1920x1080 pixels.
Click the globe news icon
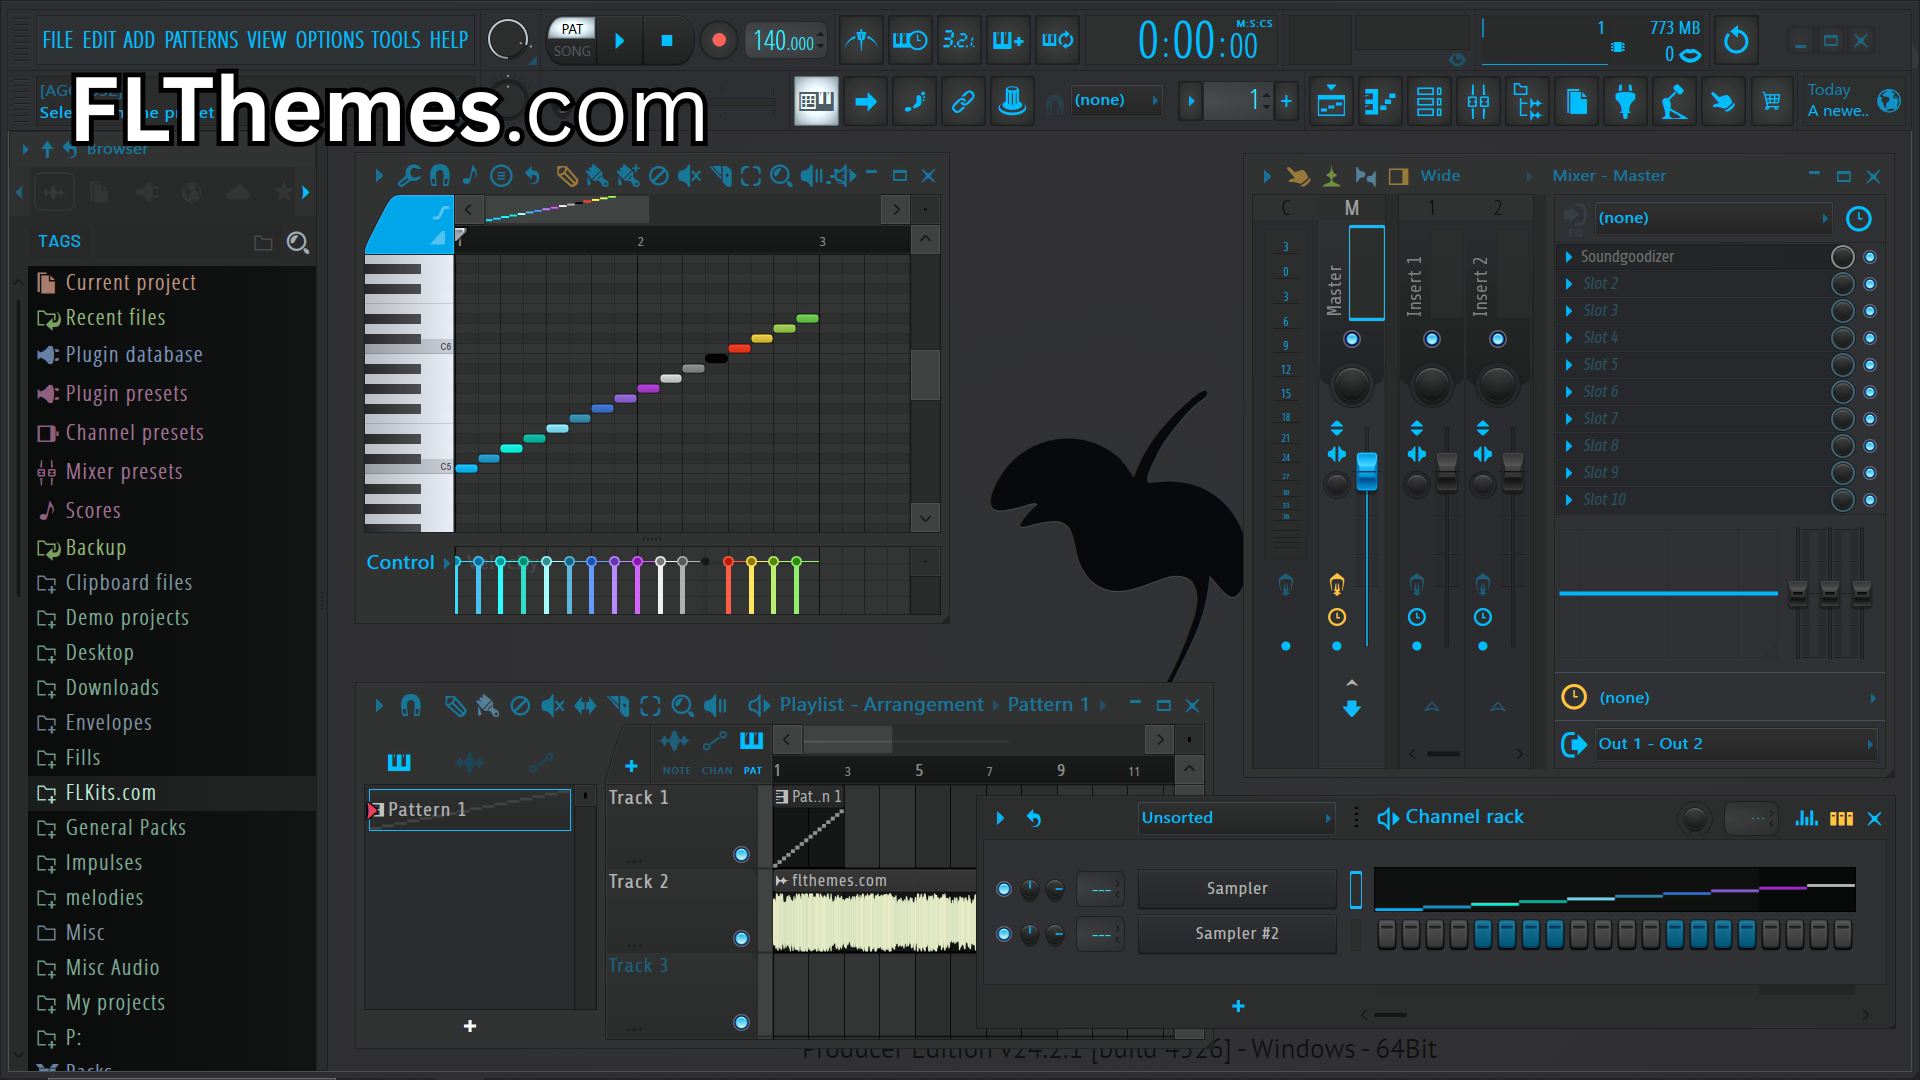[1889, 100]
